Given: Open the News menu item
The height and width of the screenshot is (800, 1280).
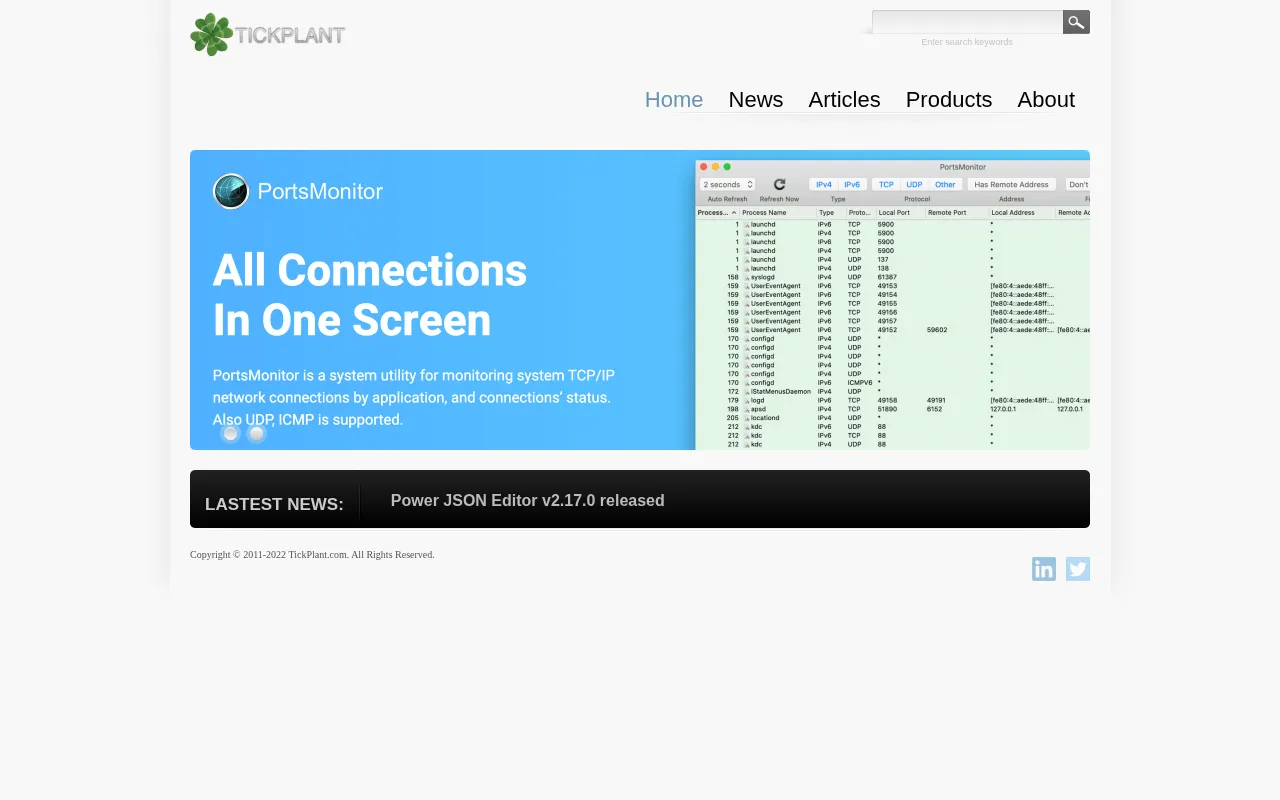Looking at the screenshot, I should click(x=756, y=100).
